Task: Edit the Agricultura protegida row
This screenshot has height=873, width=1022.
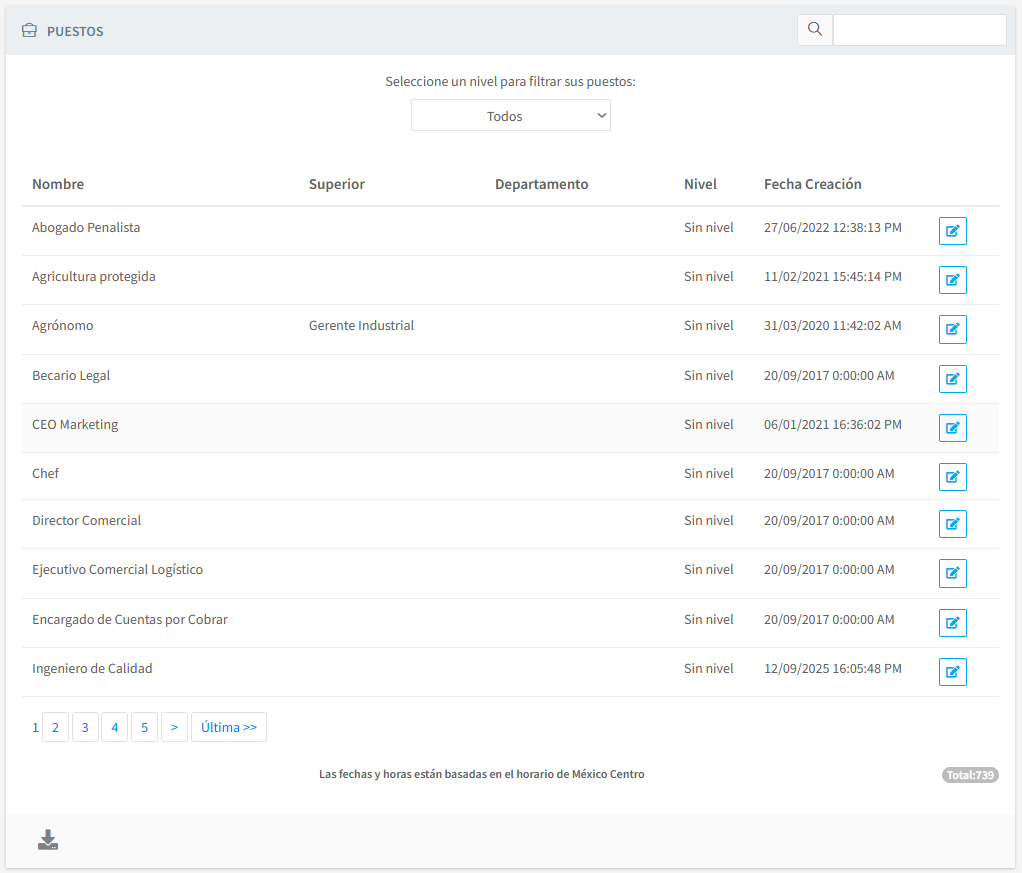Action: [x=952, y=280]
